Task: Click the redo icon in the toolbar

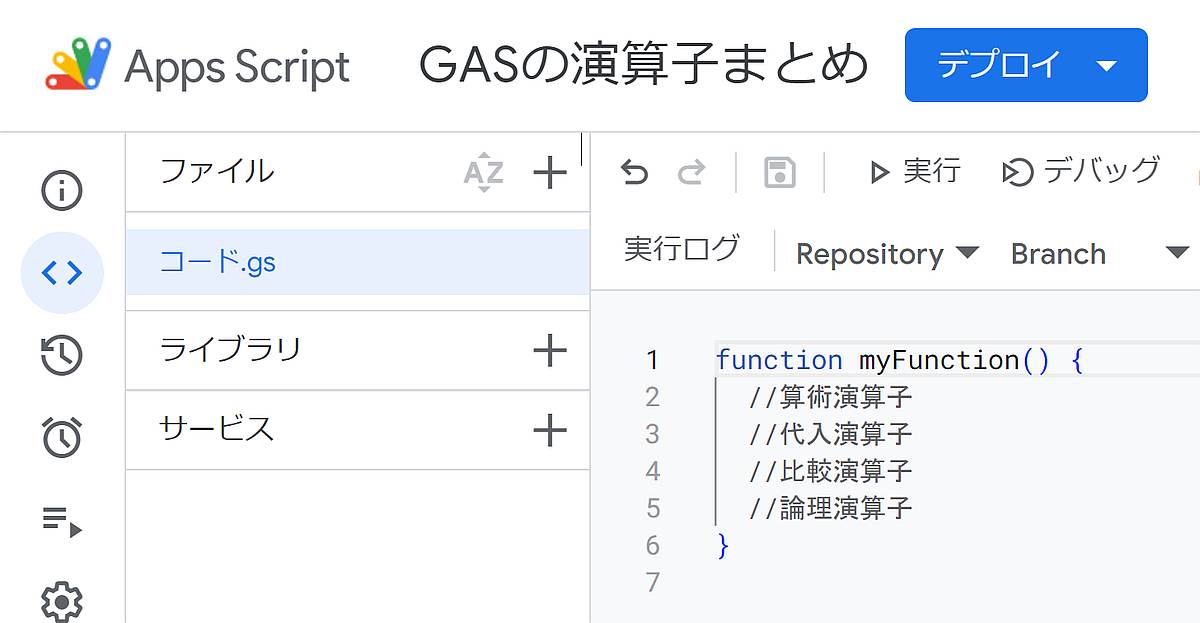Action: click(x=690, y=171)
